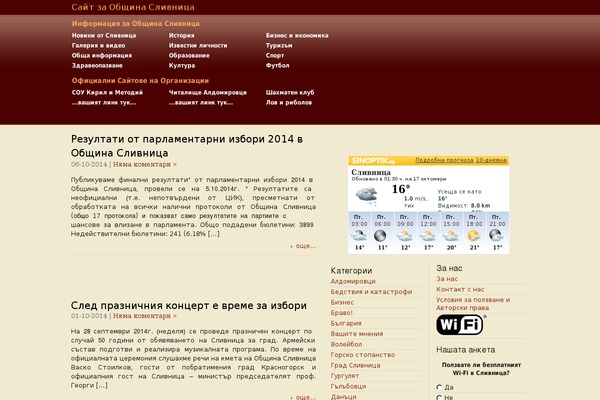
Task: Open 'Контакт с нас' link
Action: click(x=460, y=289)
